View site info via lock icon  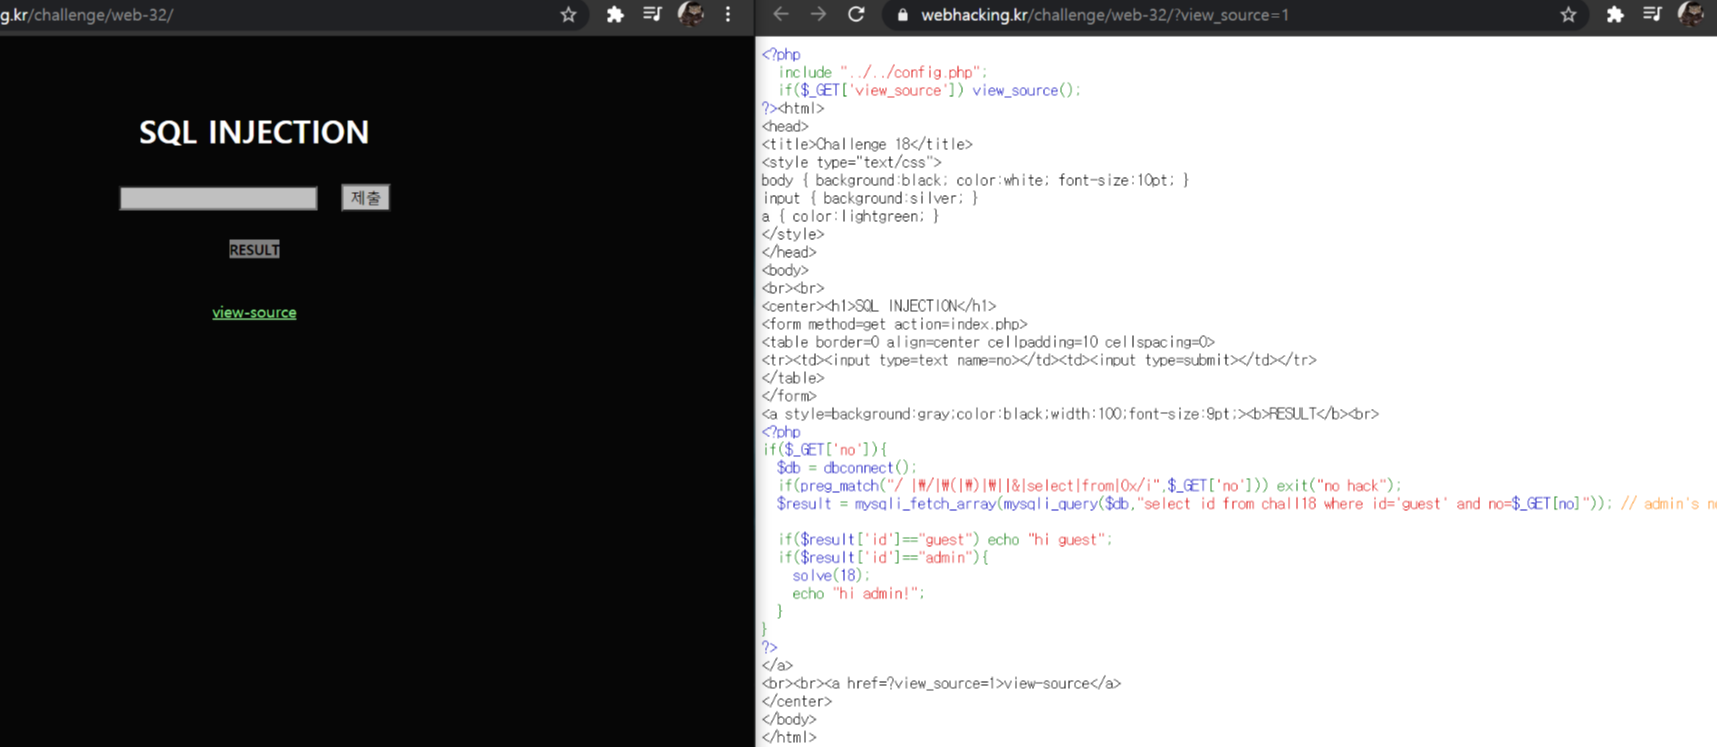[x=903, y=15]
